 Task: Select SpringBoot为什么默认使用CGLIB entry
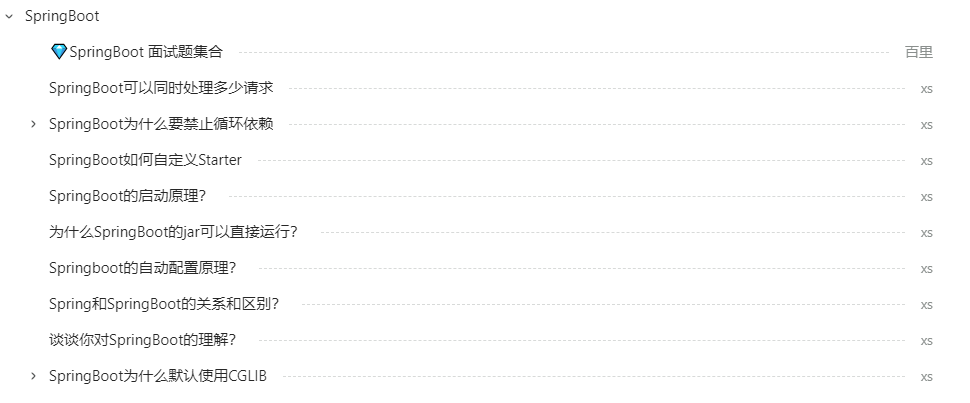tap(158, 376)
